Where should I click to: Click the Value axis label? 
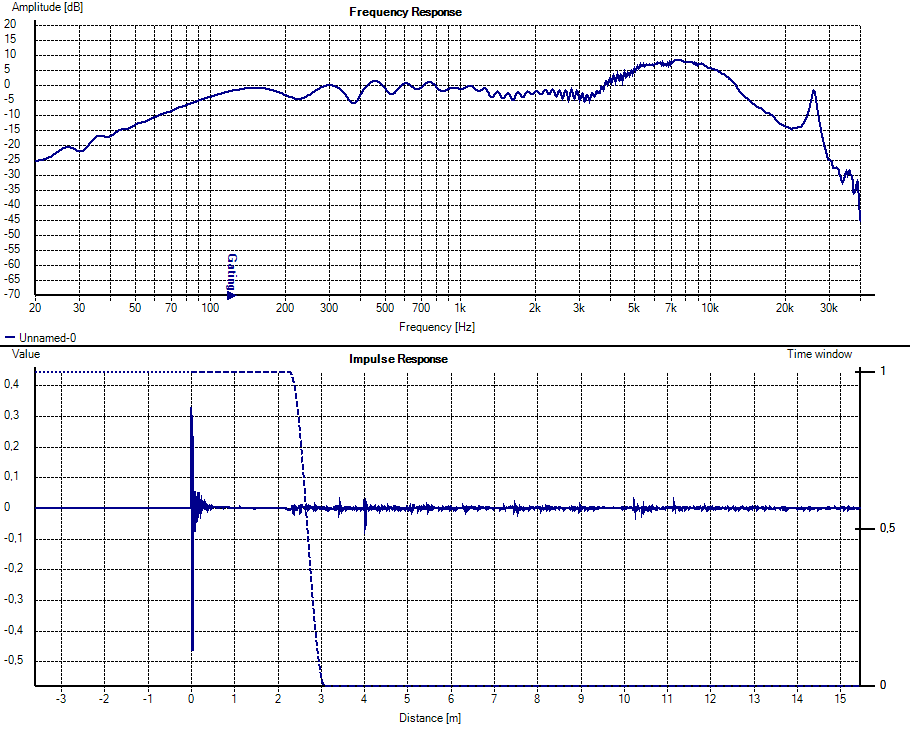click(x=25, y=354)
